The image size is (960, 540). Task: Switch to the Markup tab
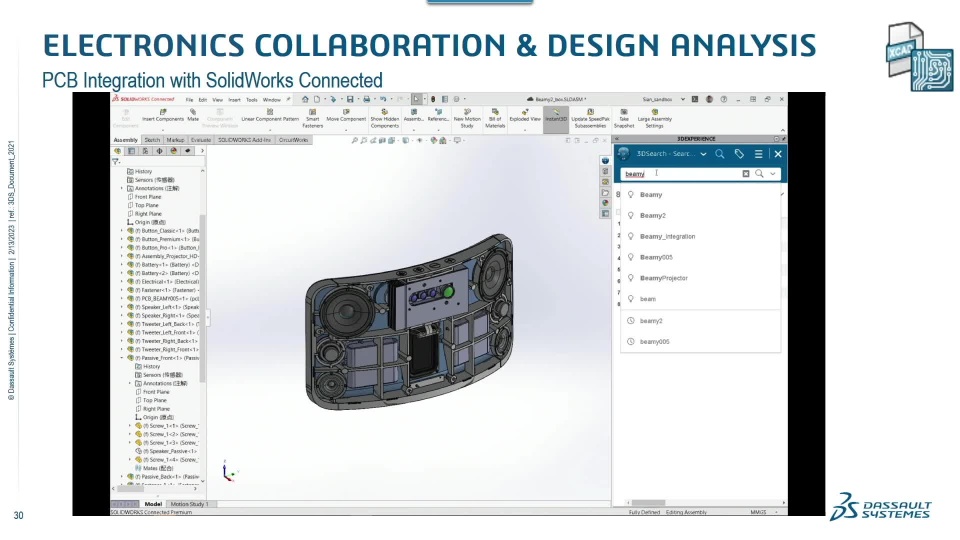(175, 140)
